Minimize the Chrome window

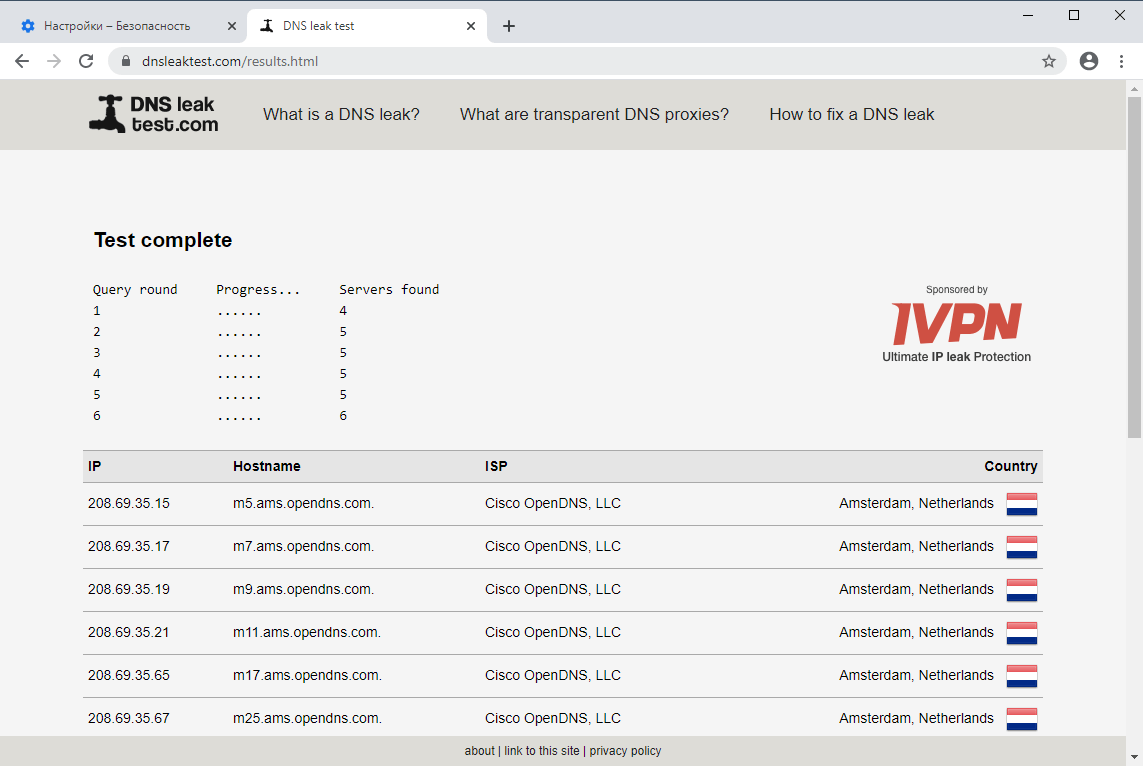tap(1028, 15)
